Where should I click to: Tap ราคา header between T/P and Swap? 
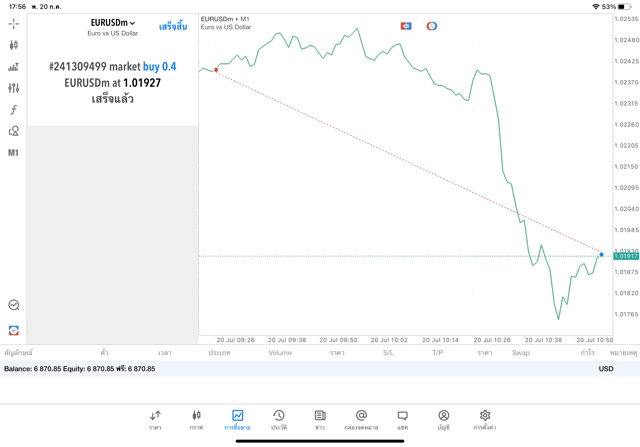point(485,353)
